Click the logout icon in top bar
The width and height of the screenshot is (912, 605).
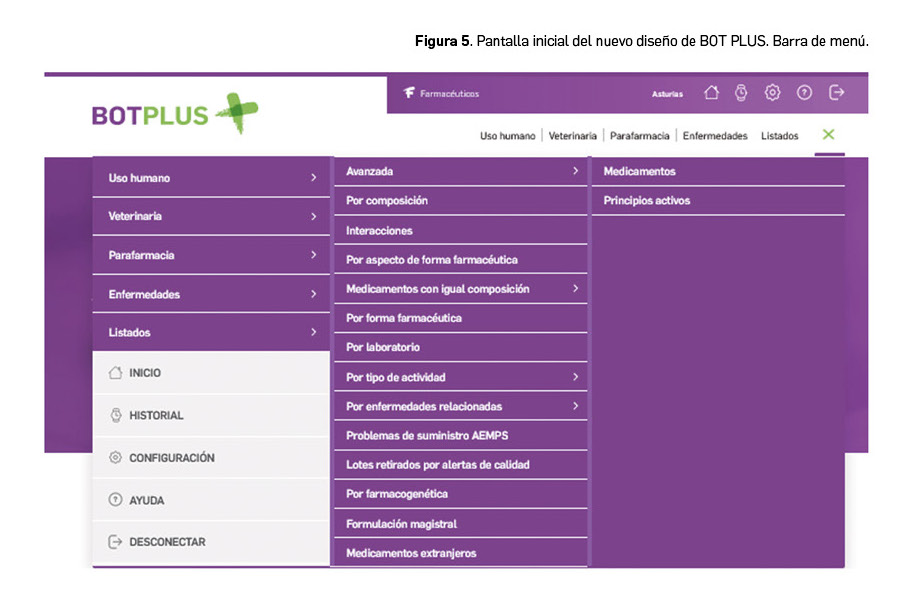pyautogui.click(x=837, y=93)
